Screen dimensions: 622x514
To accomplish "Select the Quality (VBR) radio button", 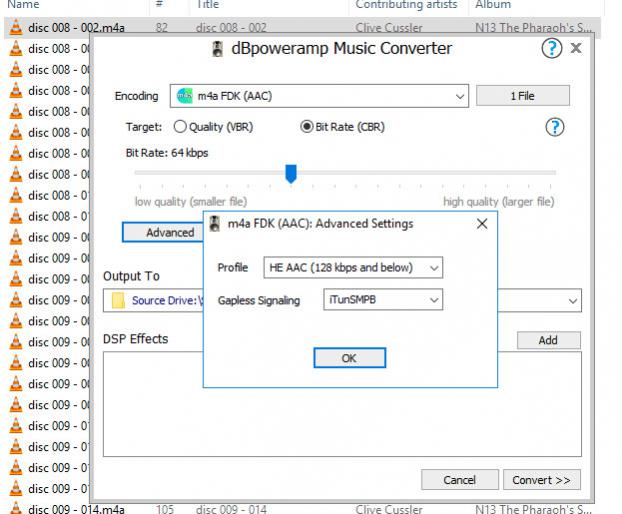I will 181,127.
